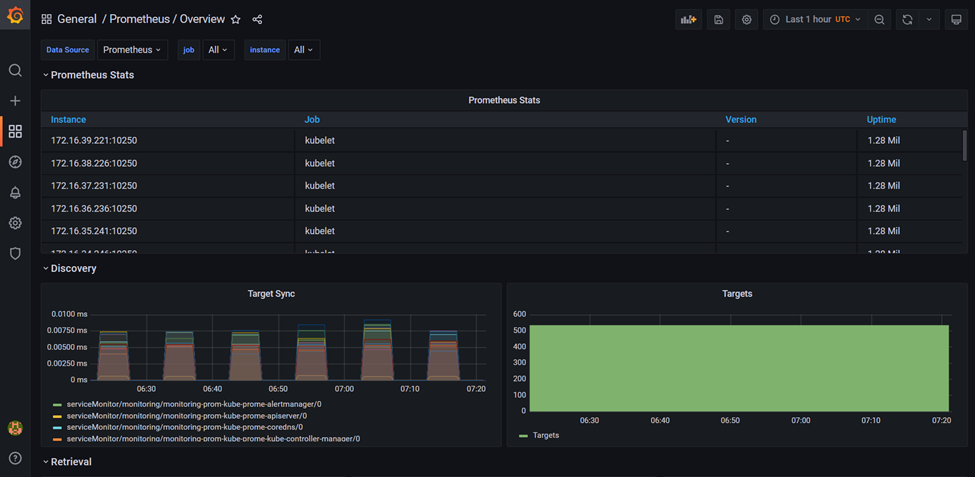The width and height of the screenshot is (975, 477).
Task: Open the job All dropdown
Action: [x=218, y=50]
